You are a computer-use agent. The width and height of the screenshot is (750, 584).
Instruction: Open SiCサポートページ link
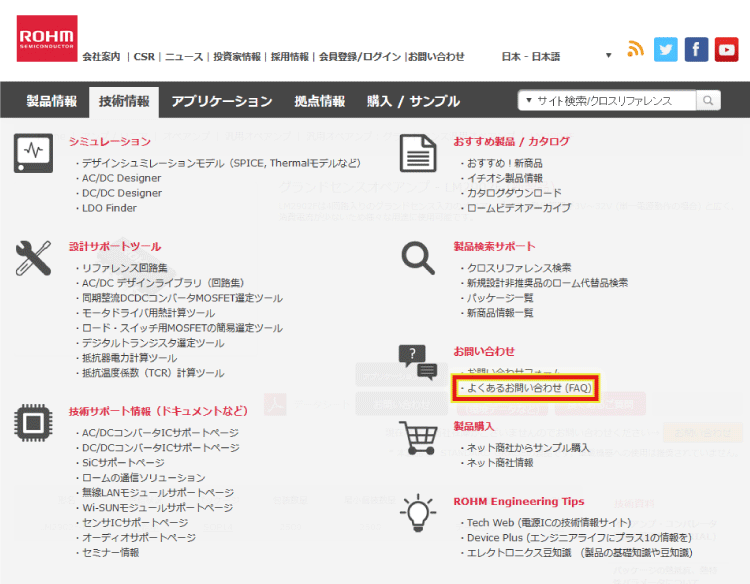tap(123, 463)
